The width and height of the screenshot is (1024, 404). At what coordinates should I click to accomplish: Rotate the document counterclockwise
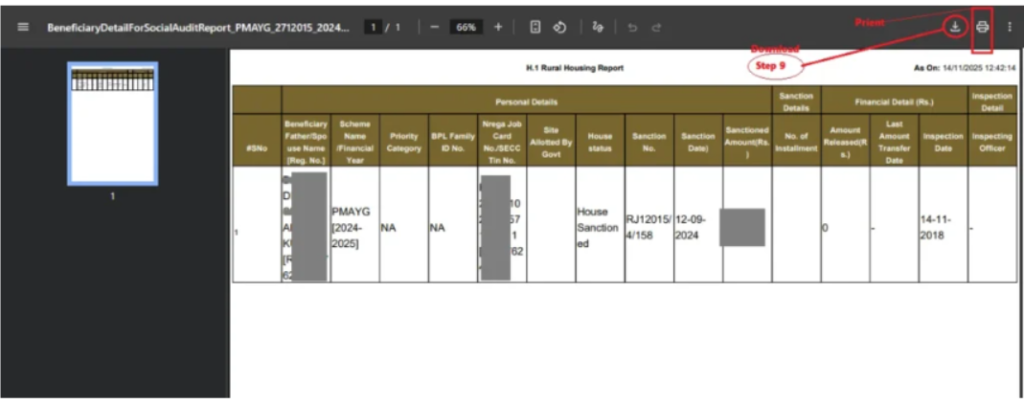[x=561, y=28]
